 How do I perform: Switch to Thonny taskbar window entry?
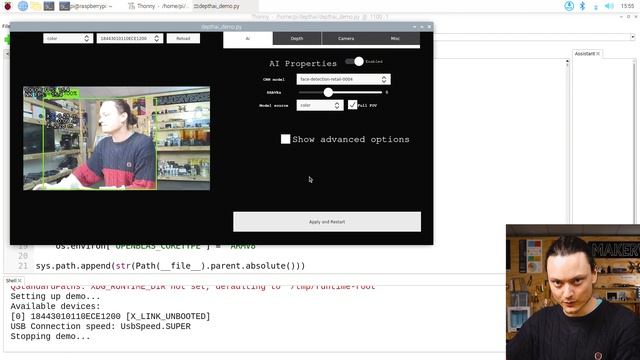(x=158, y=6)
